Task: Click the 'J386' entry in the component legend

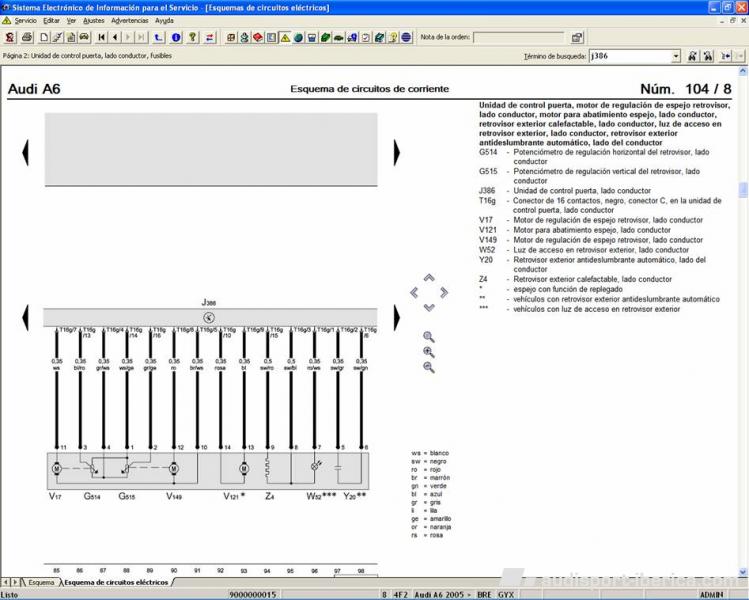Action: click(487, 191)
